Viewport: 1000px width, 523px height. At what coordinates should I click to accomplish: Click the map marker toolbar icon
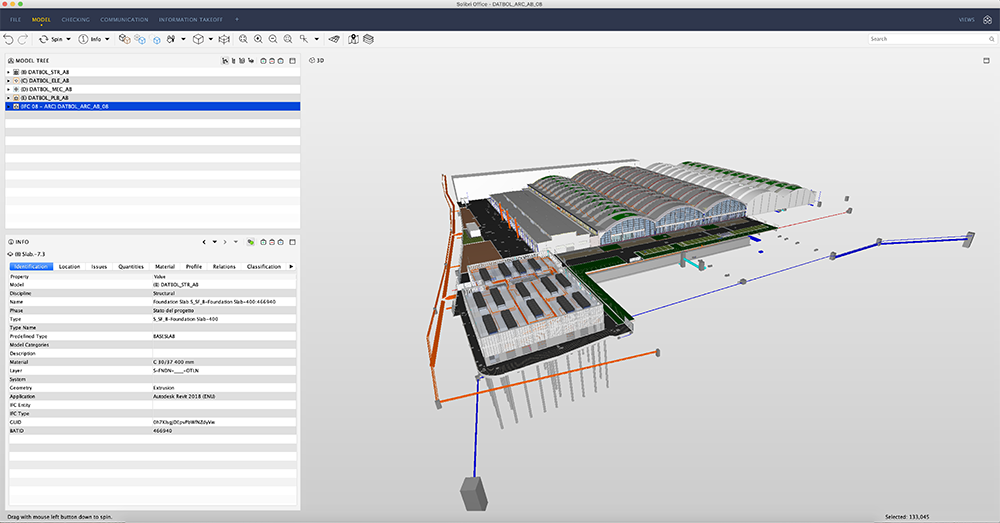click(x=353, y=39)
